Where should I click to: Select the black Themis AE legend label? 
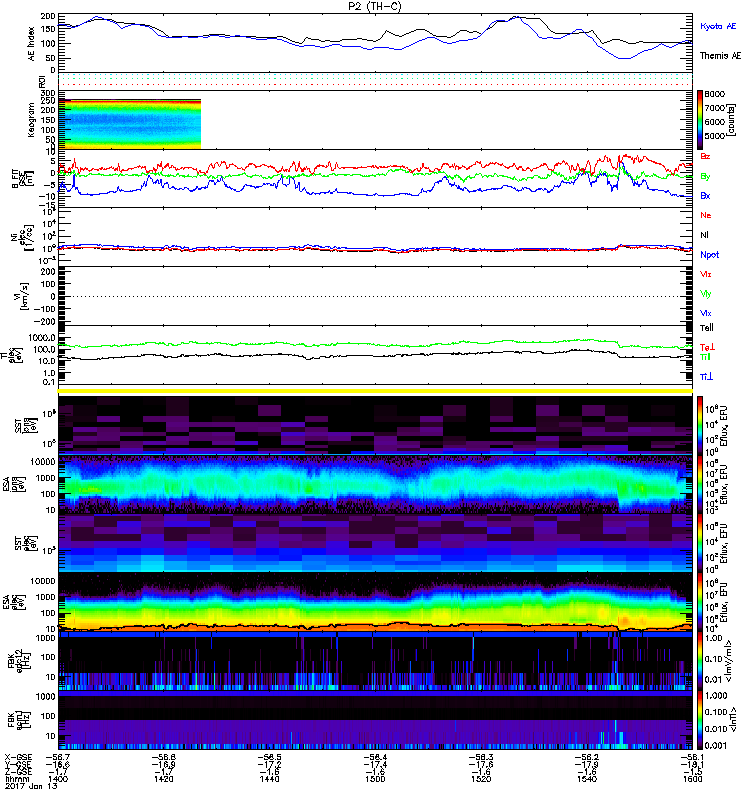[720, 56]
